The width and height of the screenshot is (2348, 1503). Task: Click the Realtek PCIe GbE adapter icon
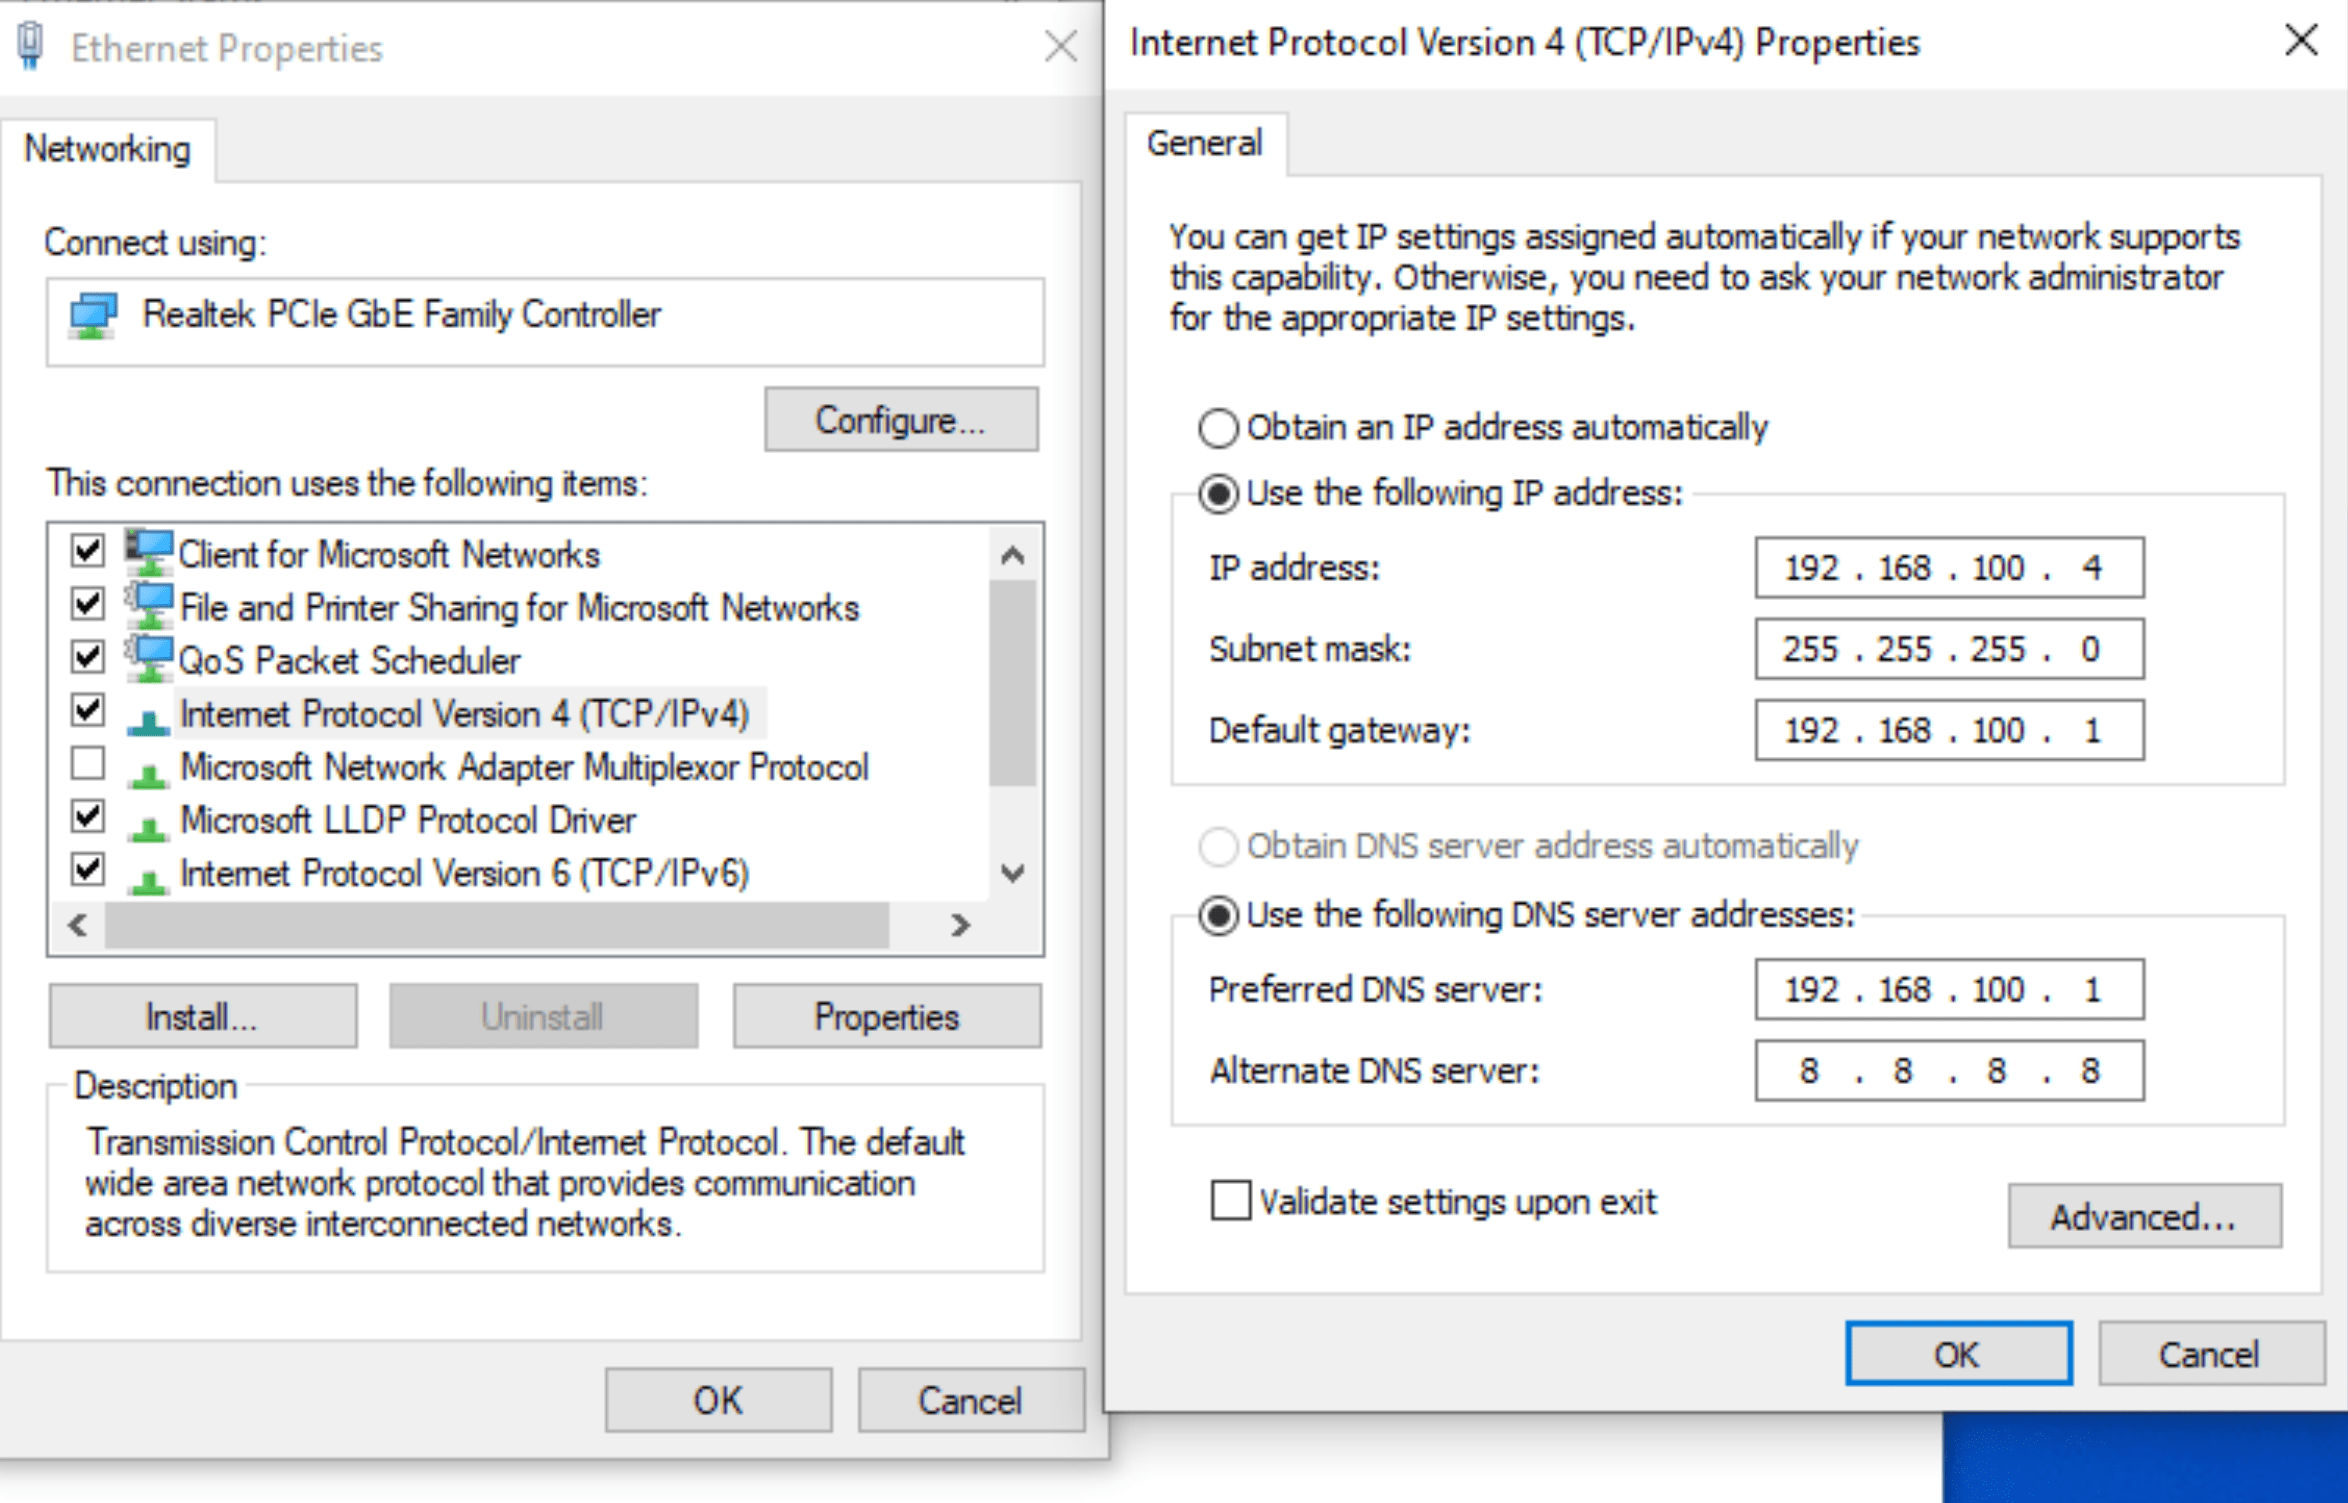click(93, 315)
